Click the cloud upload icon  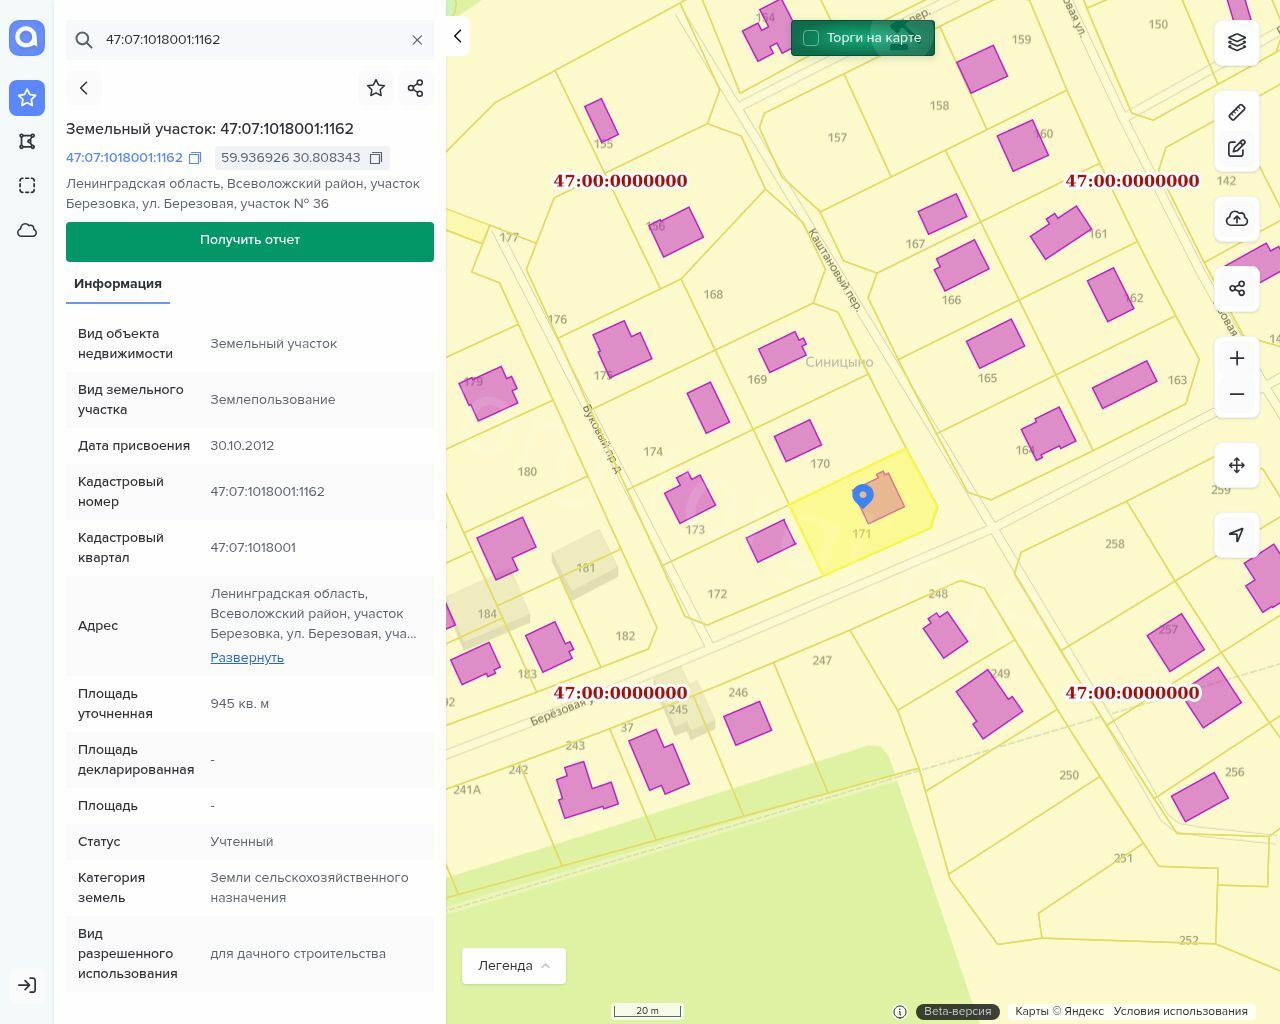click(x=1237, y=219)
